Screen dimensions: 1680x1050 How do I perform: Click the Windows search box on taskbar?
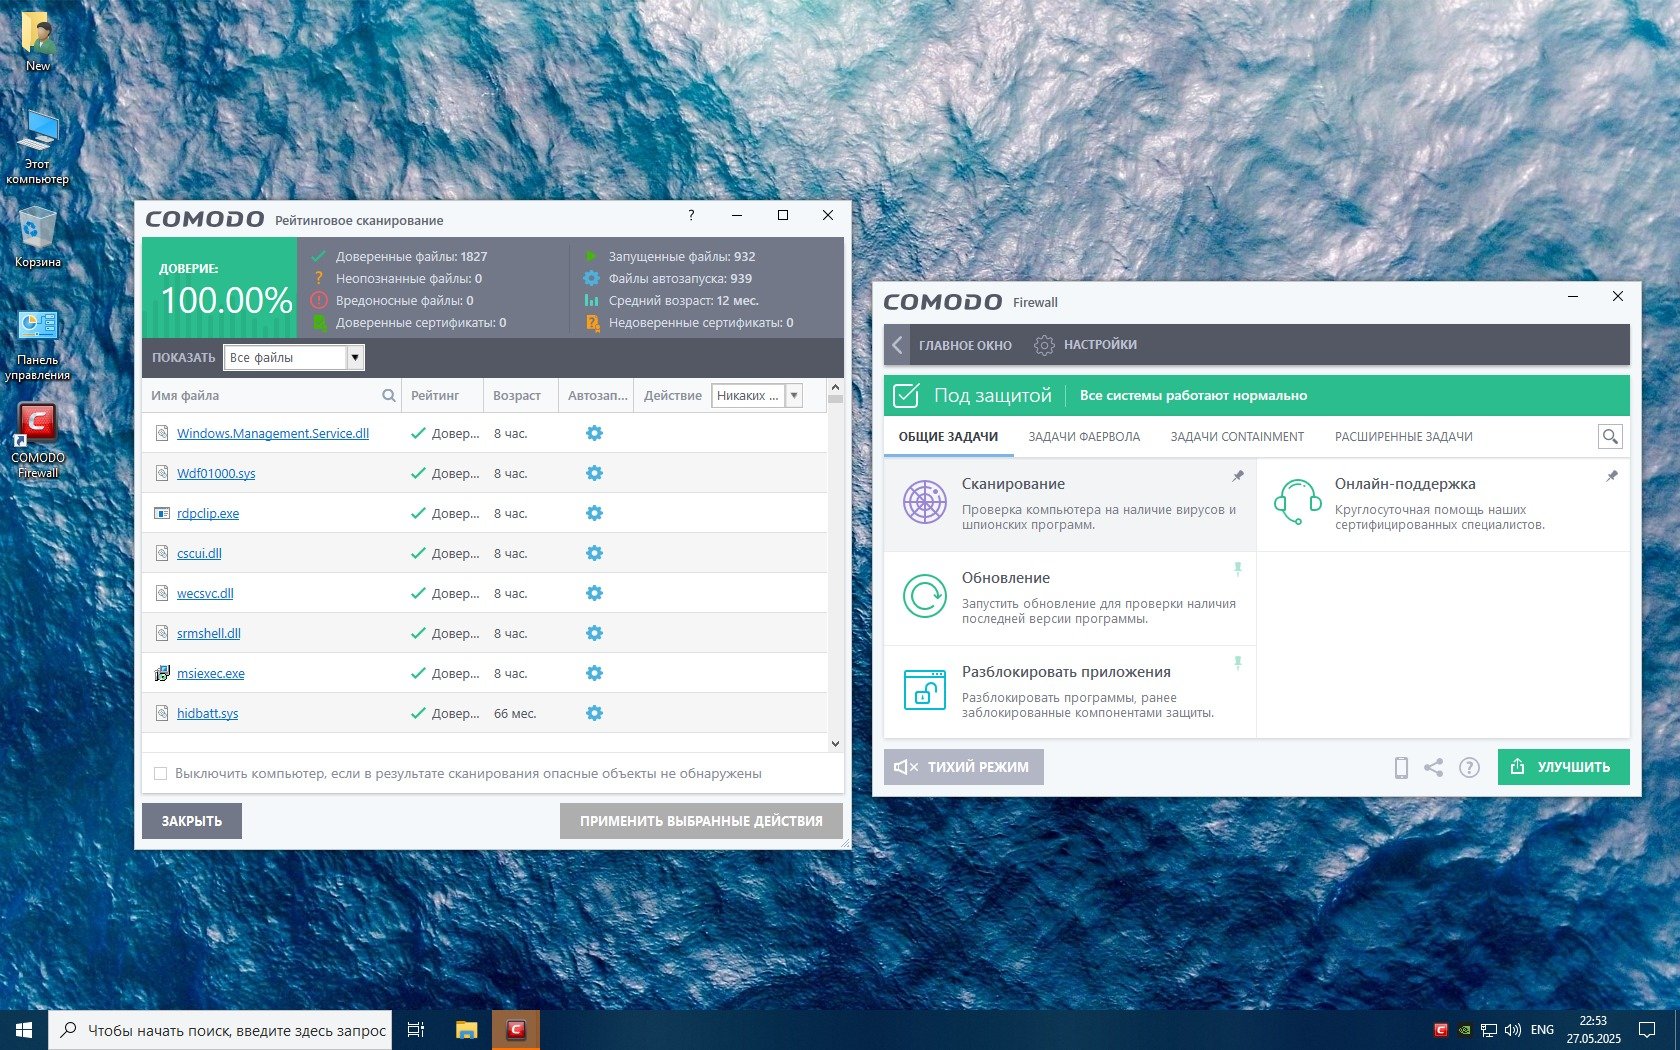pos(220,1029)
